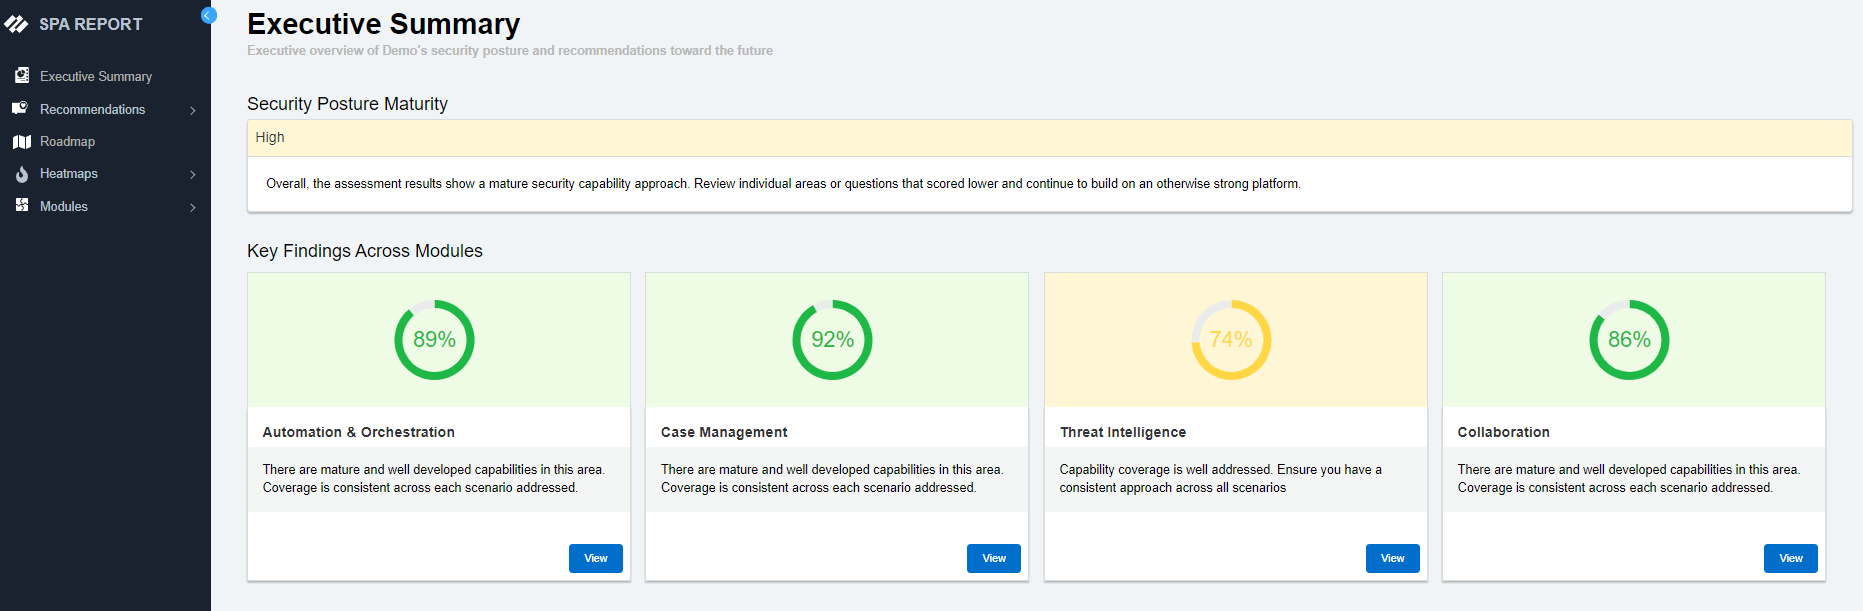
Task: Click the High security posture maturity banner
Action: pos(1049,138)
